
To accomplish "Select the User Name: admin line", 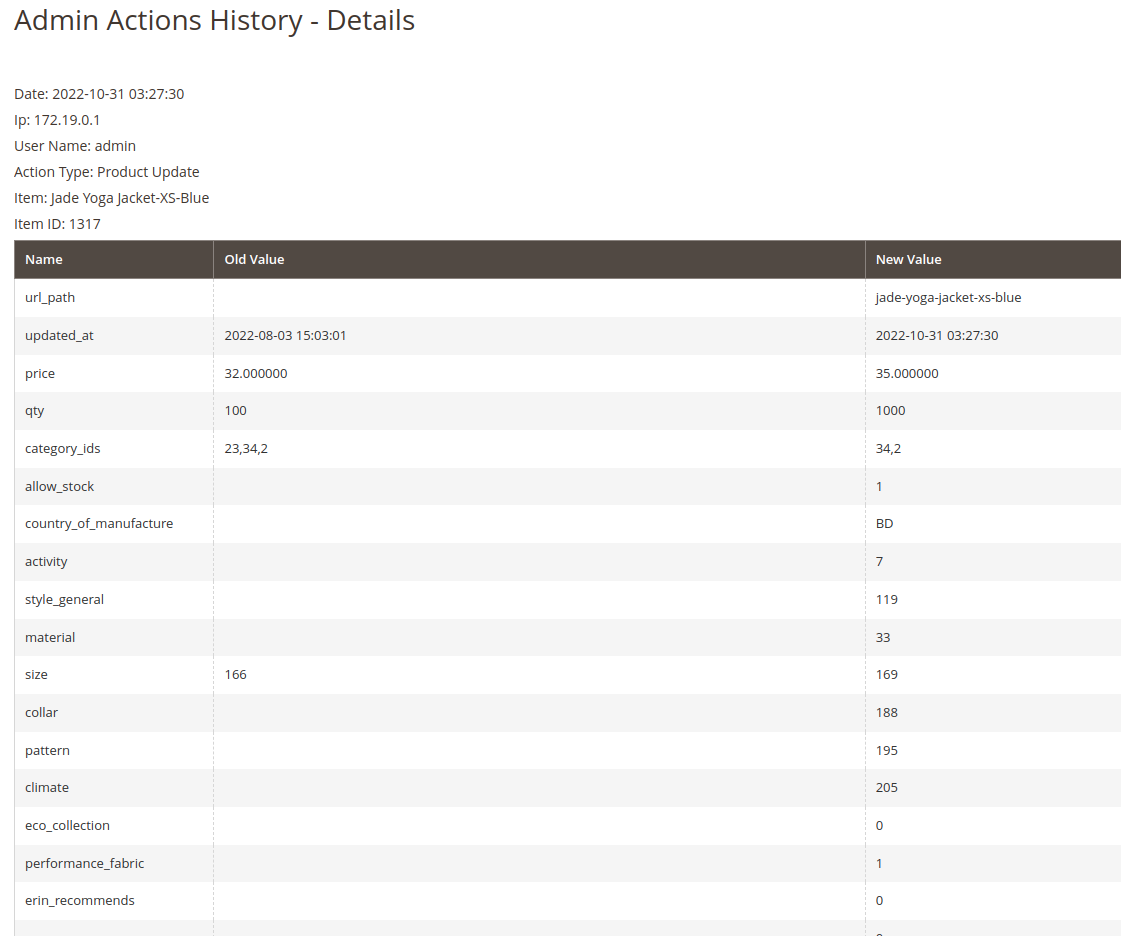I will point(75,146).
